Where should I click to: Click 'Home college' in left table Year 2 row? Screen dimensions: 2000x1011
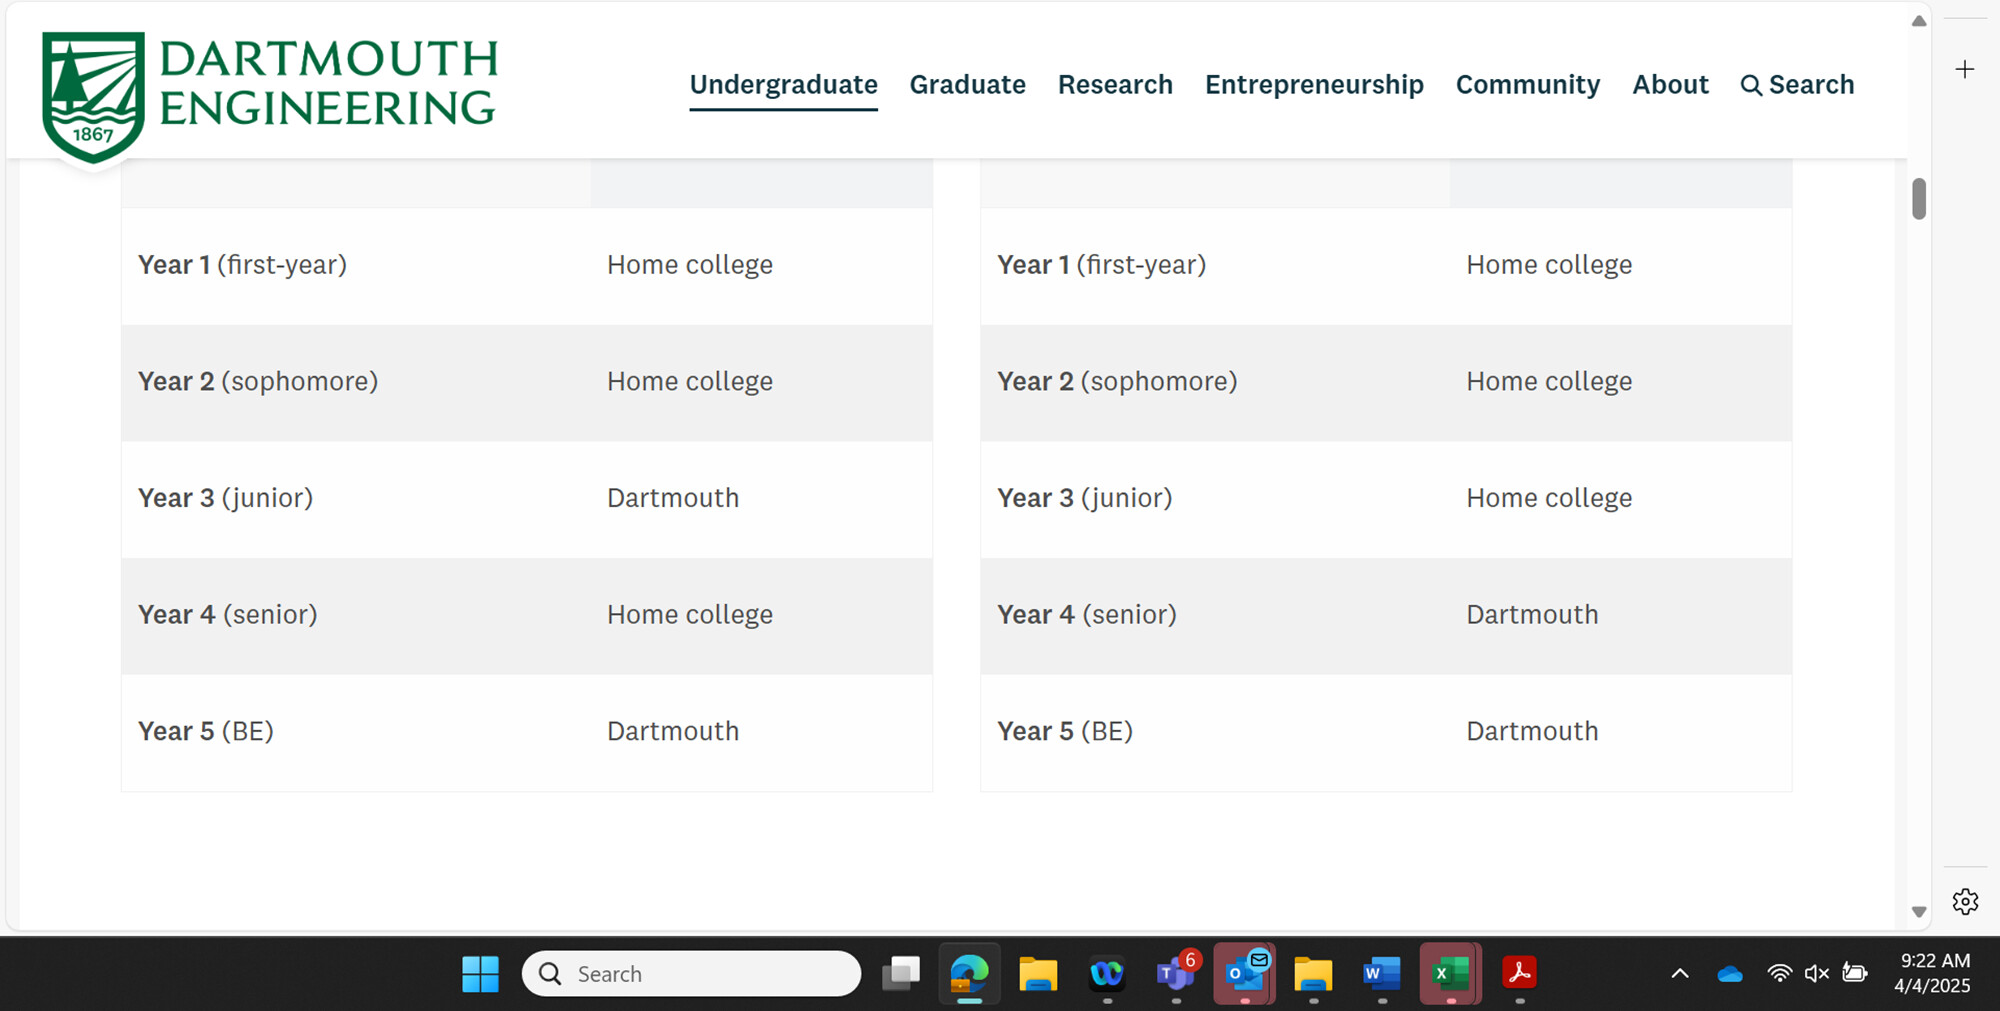690,382
